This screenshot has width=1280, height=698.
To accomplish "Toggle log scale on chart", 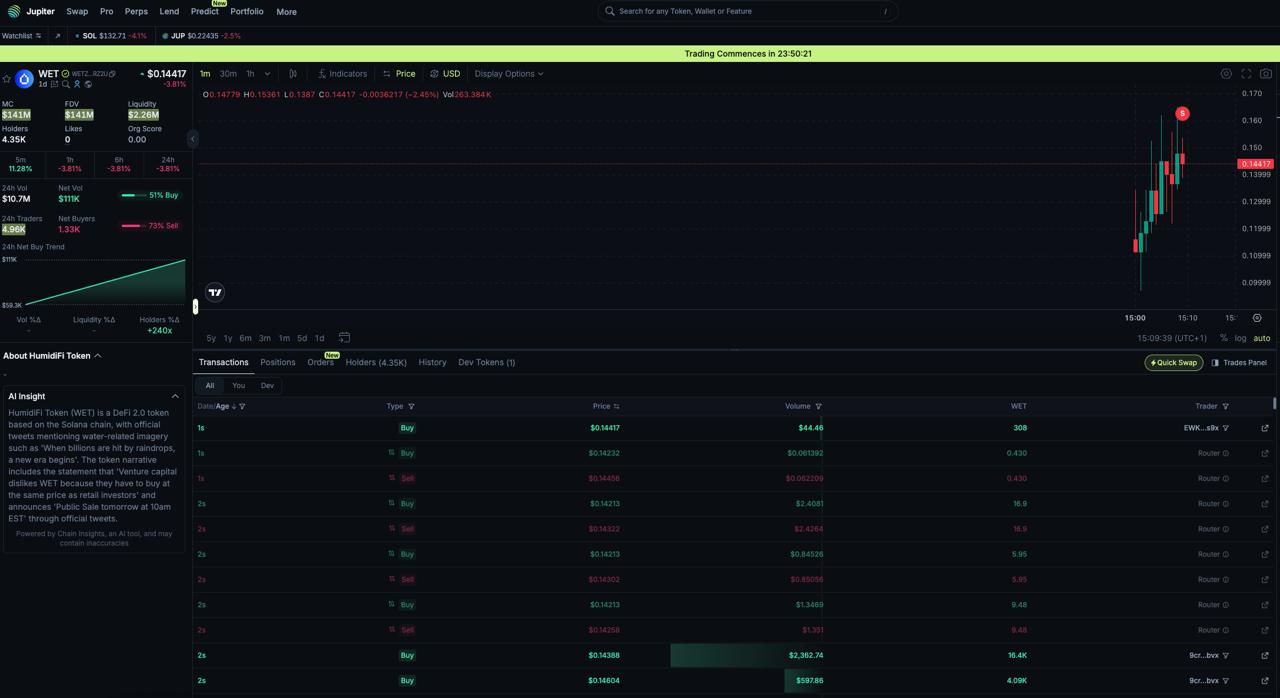I will click(x=1240, y=338).
